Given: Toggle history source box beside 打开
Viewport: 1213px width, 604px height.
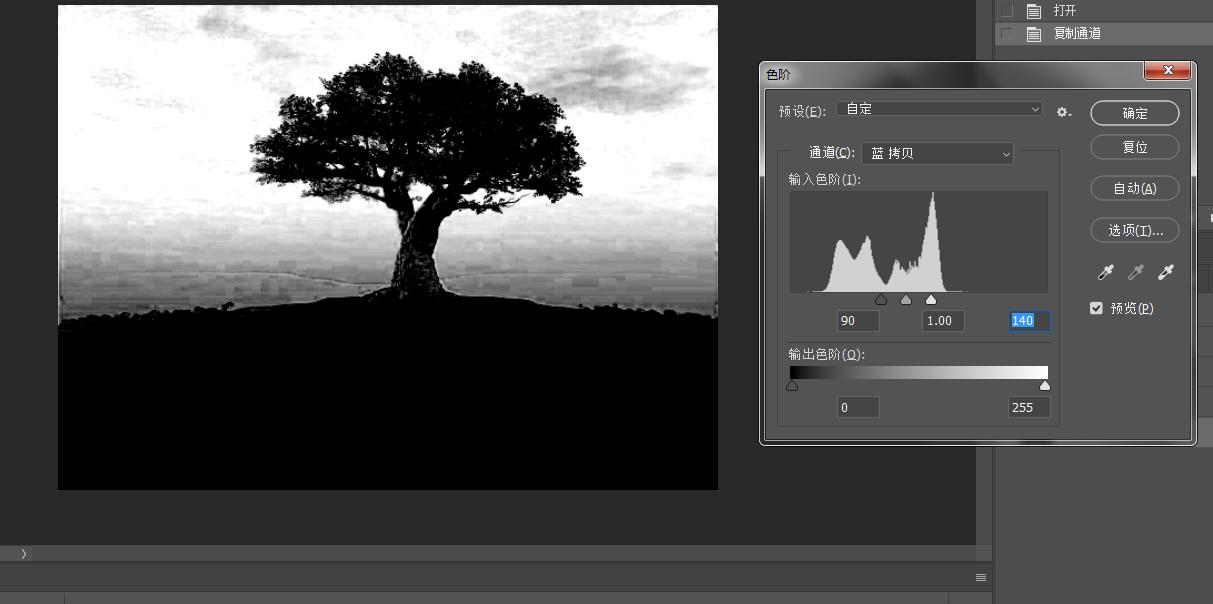Looking at the screenshot, I should point(1007,11).
